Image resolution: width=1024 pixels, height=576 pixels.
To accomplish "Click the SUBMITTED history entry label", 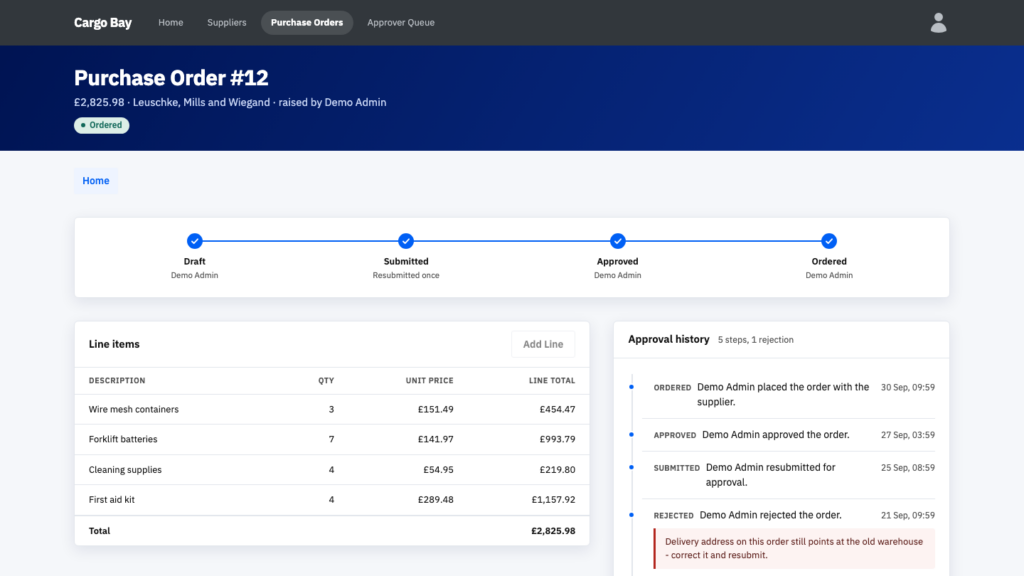I will click(677, 468).
